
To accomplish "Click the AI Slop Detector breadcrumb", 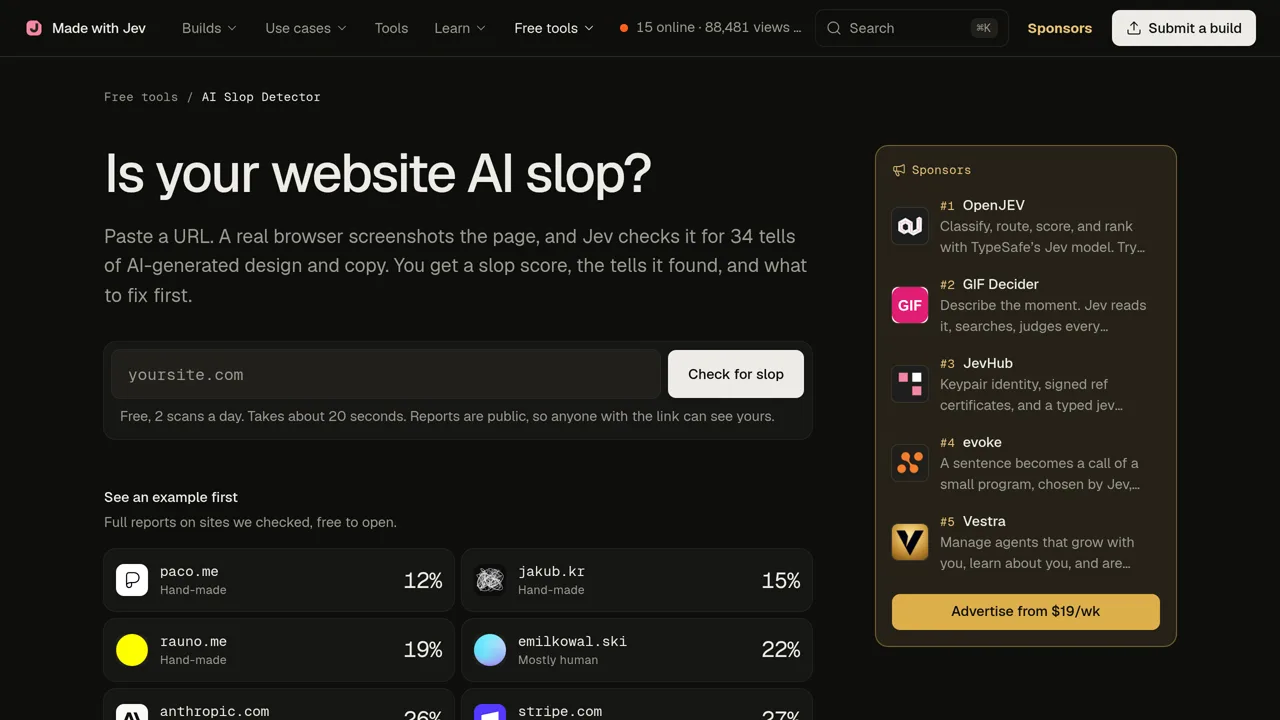I will tap(261, 97).
